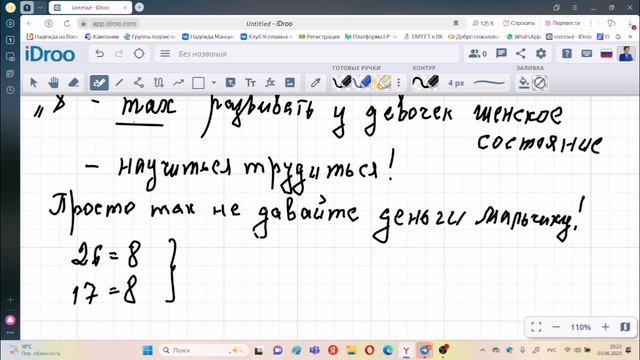
Task: Select the arrow line tool
Action: click(x=178, y=83)
